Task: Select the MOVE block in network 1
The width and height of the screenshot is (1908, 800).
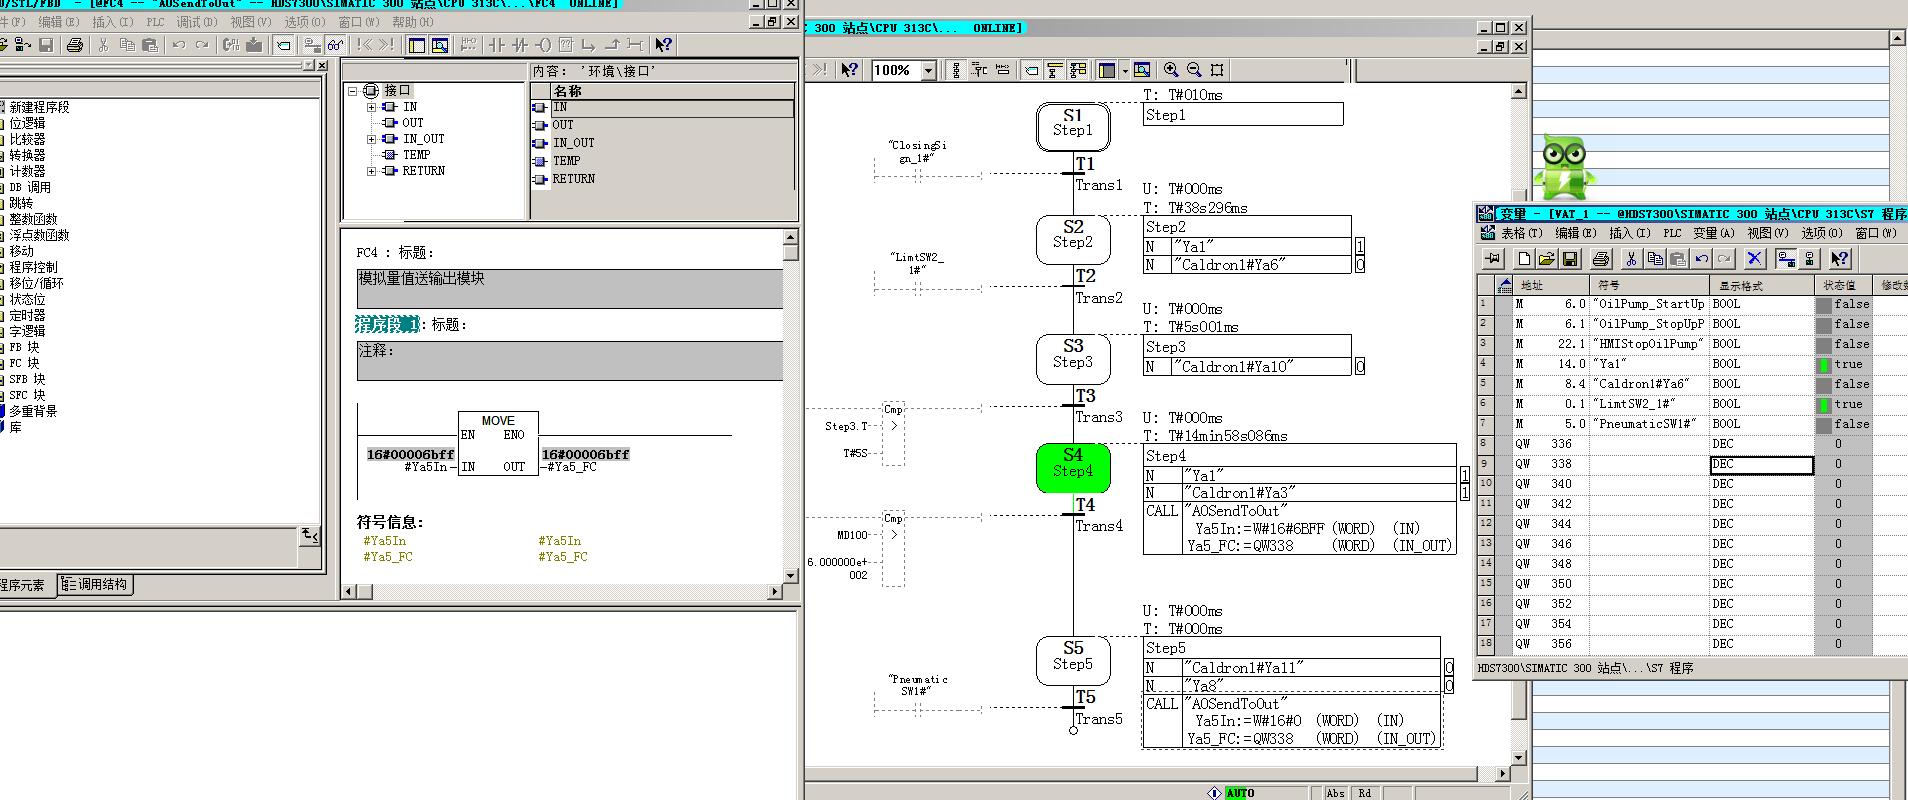Action: (x=498, y=443)
